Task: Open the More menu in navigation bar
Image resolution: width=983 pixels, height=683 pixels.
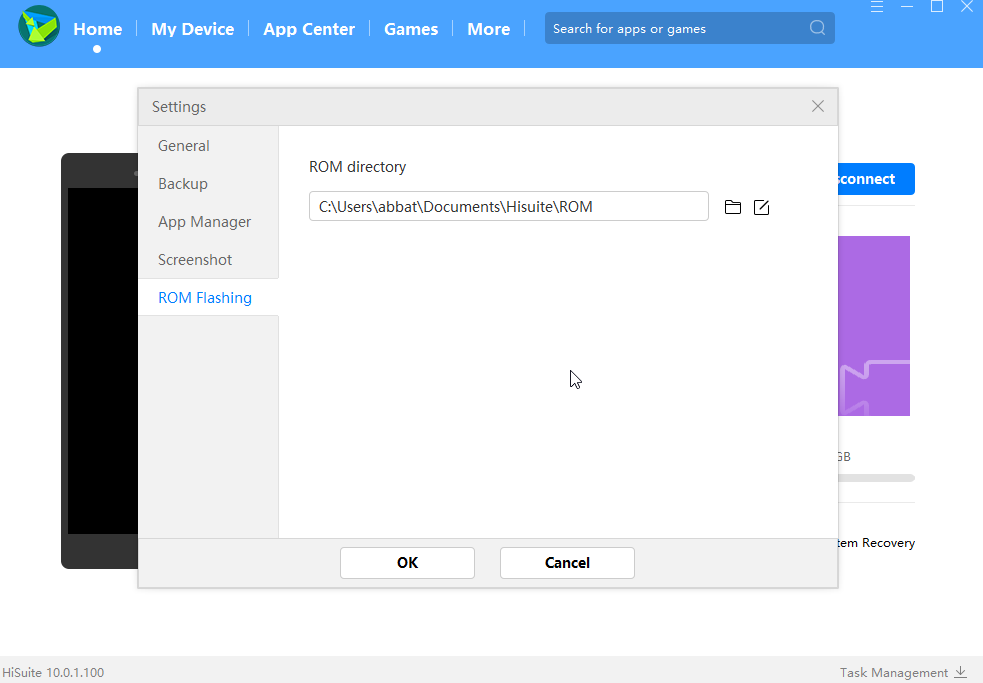Action: click(488, 29)
